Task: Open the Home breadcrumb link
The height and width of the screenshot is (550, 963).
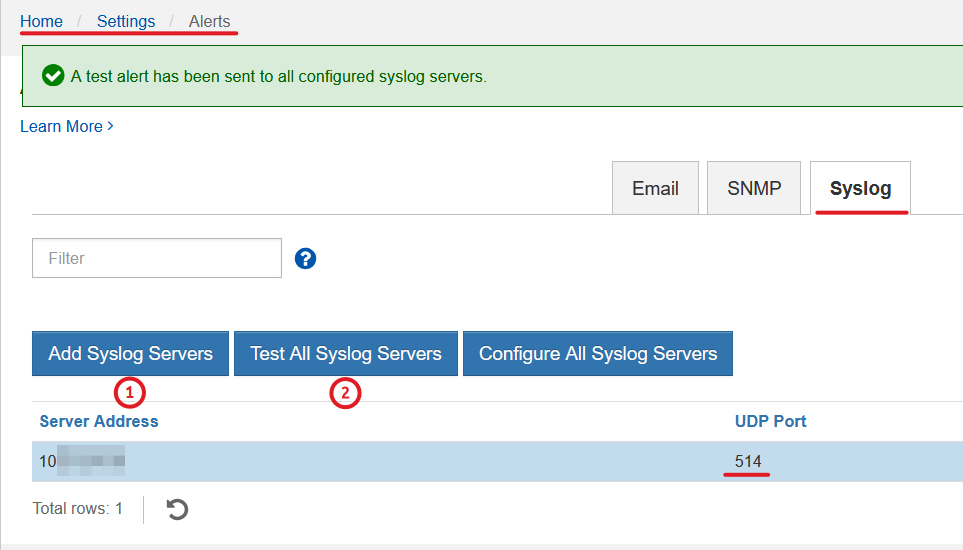Action: pyautogui.click(x=41, y=21)
